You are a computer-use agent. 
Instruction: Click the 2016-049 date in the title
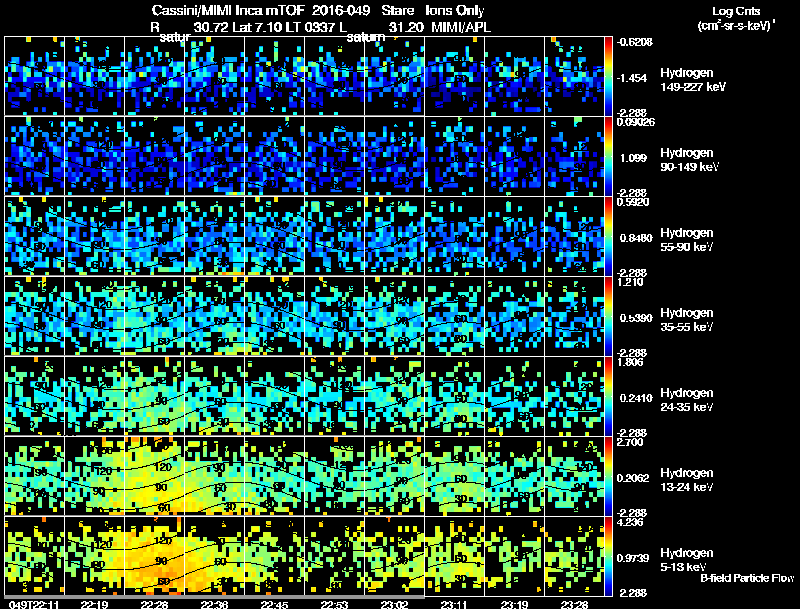pos(341,11)
